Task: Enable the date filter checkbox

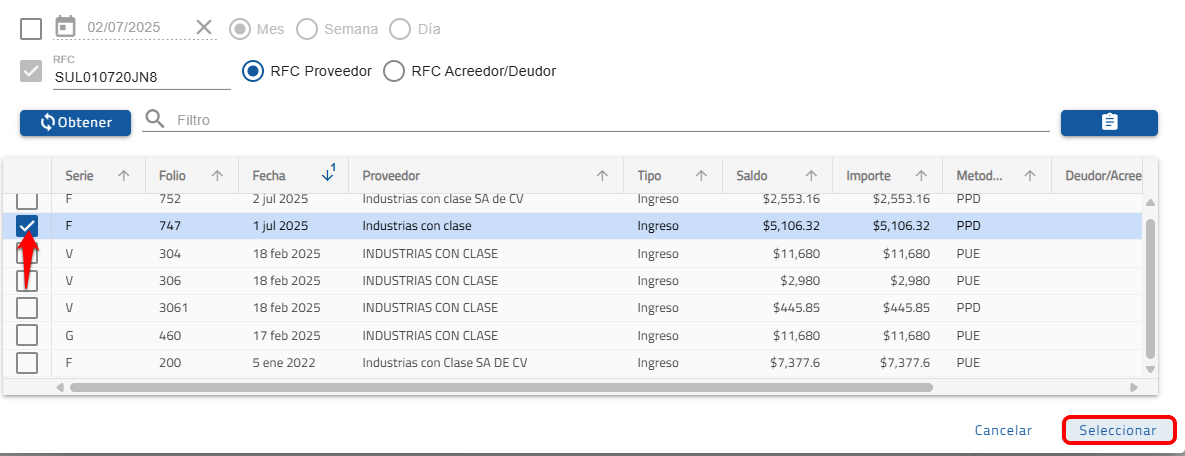Action: (x=31, y=29)
